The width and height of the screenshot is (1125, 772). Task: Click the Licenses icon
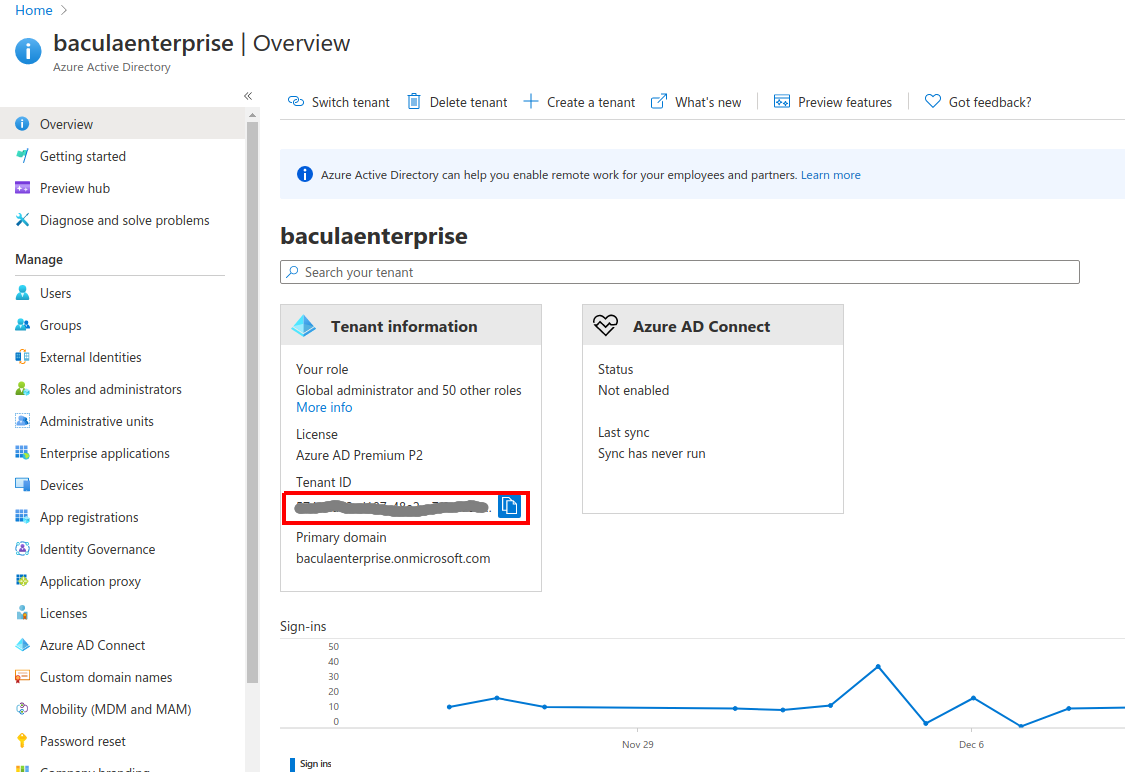coord(22,613)
